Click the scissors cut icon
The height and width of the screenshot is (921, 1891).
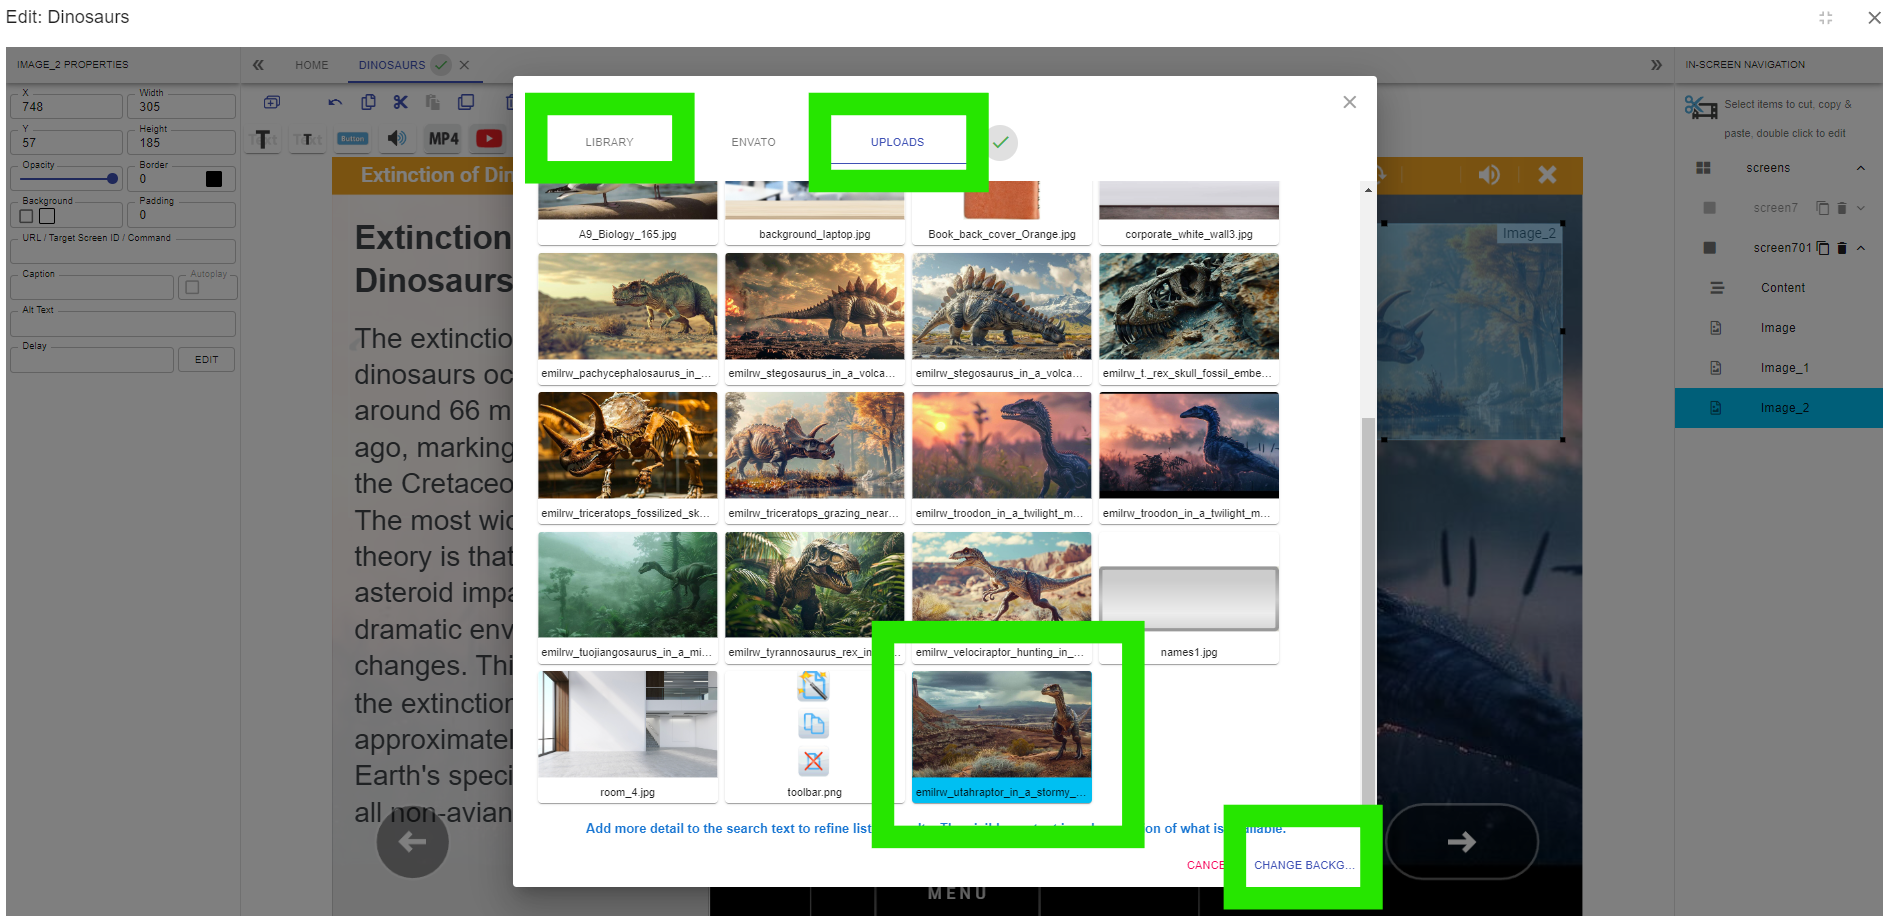[x=401, y=102]
